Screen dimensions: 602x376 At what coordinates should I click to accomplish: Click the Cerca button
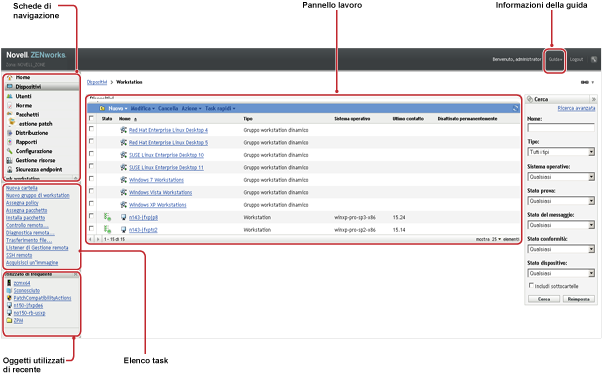(544, 299)
